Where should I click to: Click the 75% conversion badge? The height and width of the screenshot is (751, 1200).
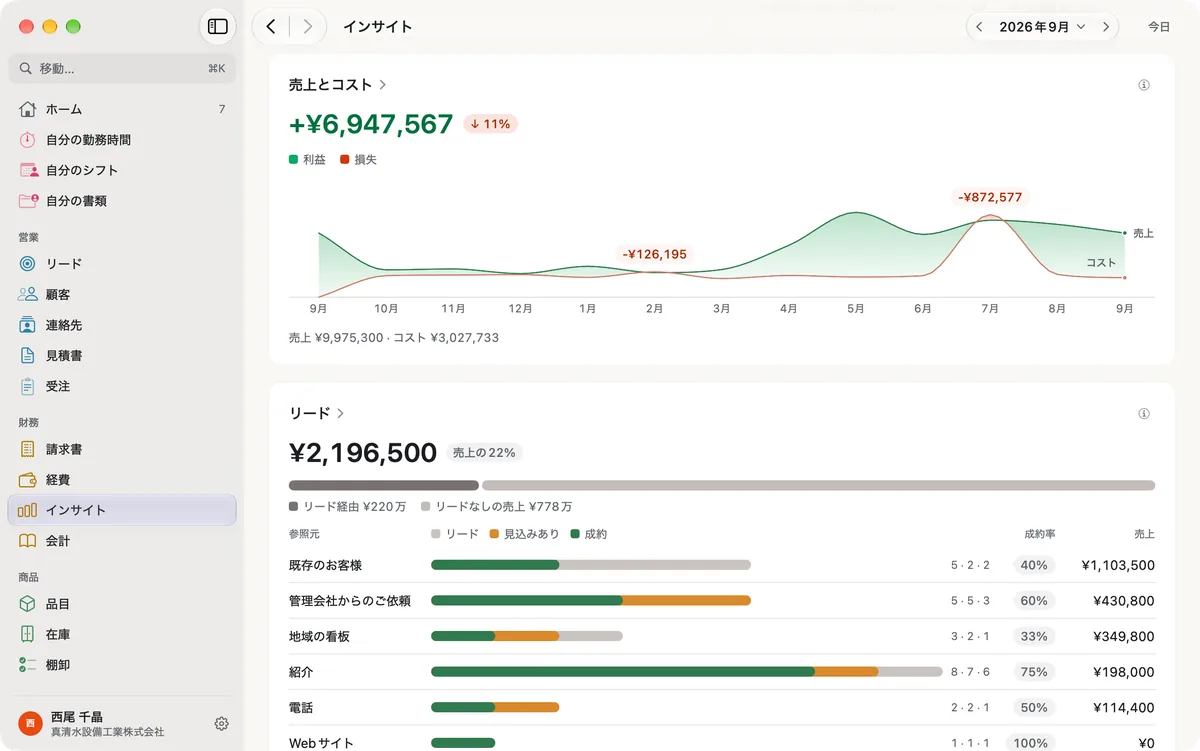[1034, 672]
